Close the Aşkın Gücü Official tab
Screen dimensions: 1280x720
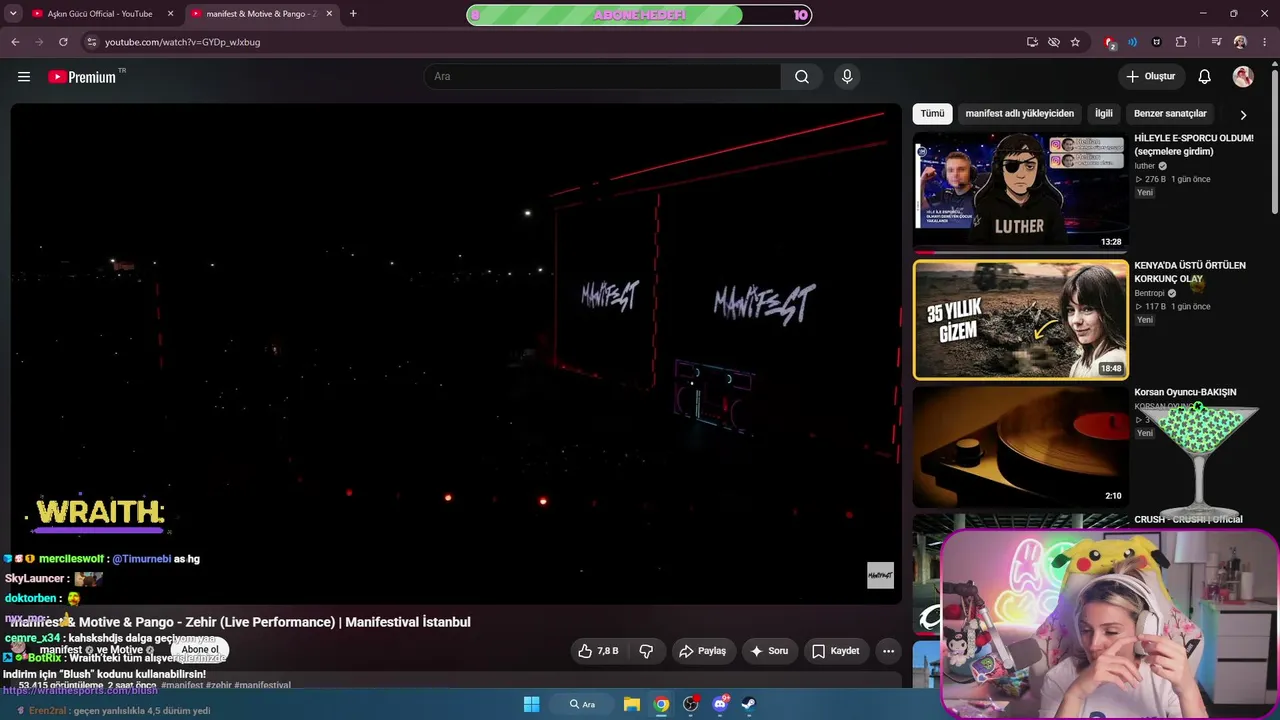tap(170, 14)
